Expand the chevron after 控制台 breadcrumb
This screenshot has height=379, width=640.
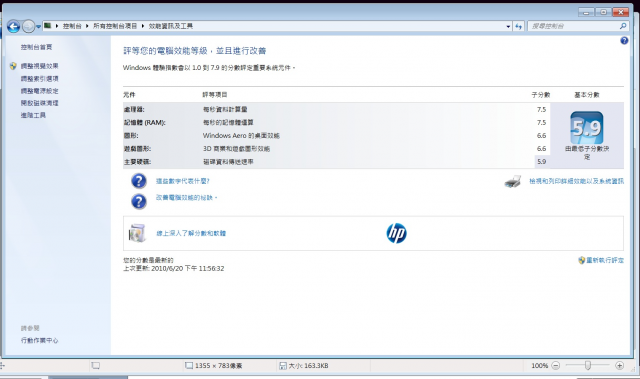pyautogui.click(x=87, y=26)
